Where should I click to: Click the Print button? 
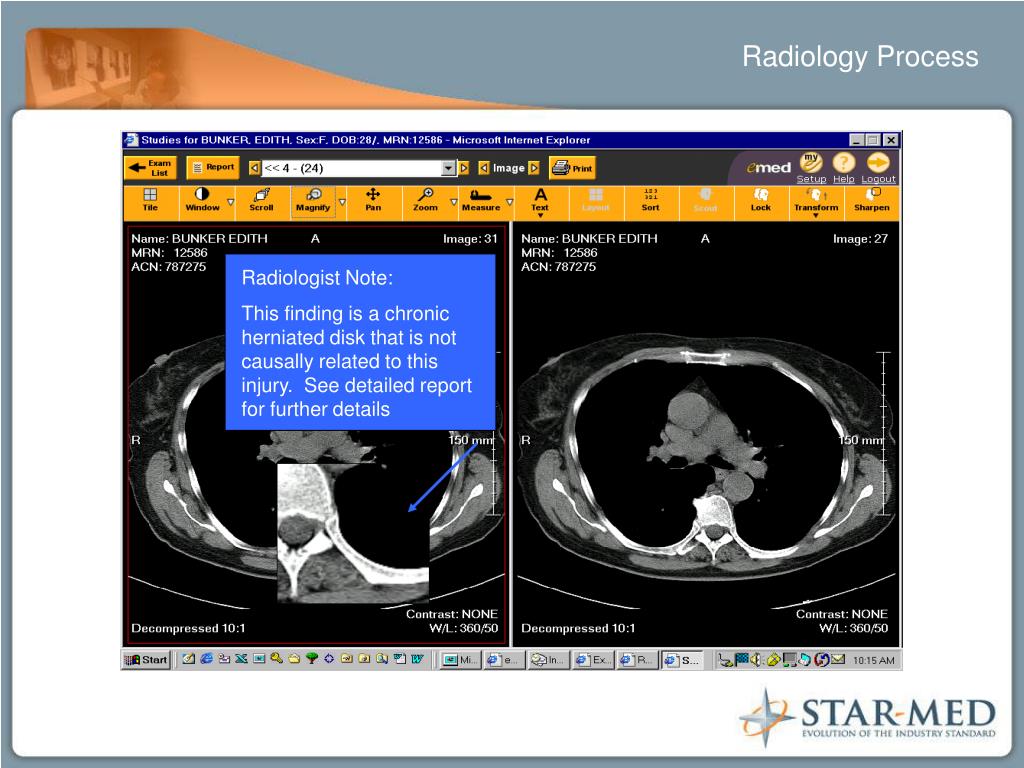(573, 168)
